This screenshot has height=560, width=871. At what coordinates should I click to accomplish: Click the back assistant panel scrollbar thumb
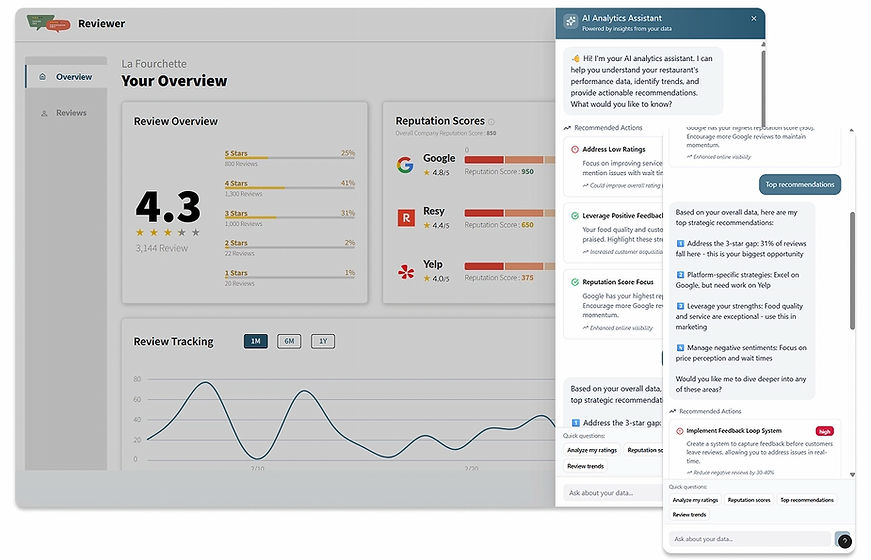point(763,88)
